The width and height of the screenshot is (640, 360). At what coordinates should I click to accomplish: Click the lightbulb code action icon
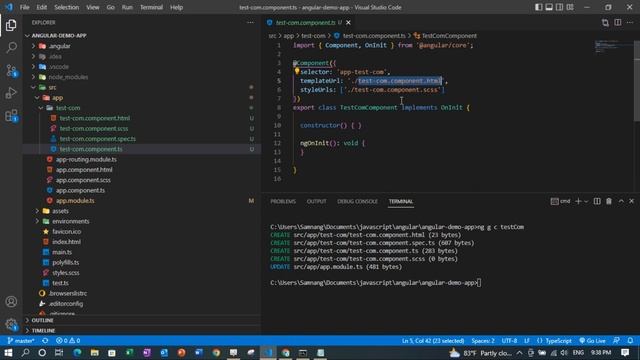click(297, 71)
